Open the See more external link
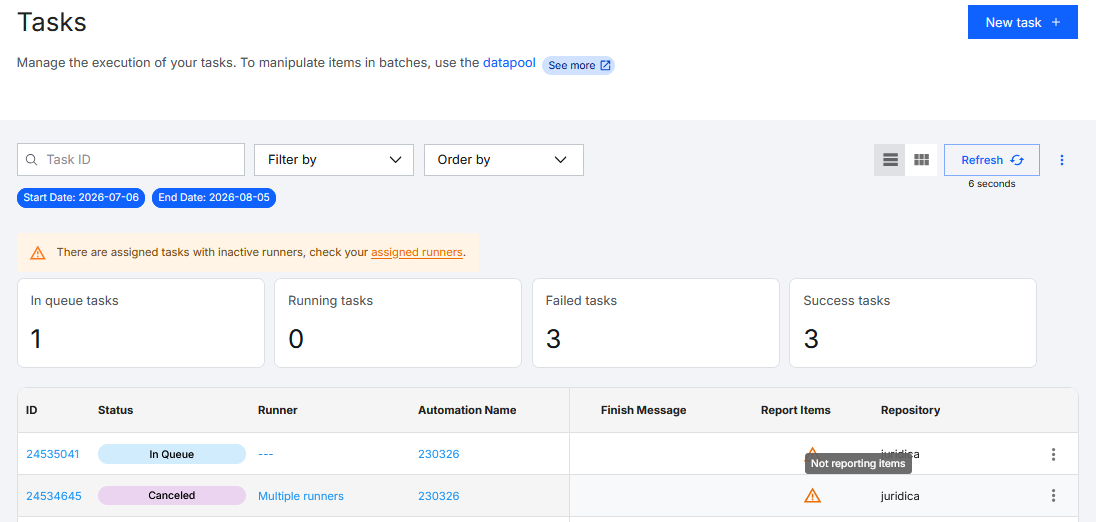The image size is (1096, 522). (579, 65)
